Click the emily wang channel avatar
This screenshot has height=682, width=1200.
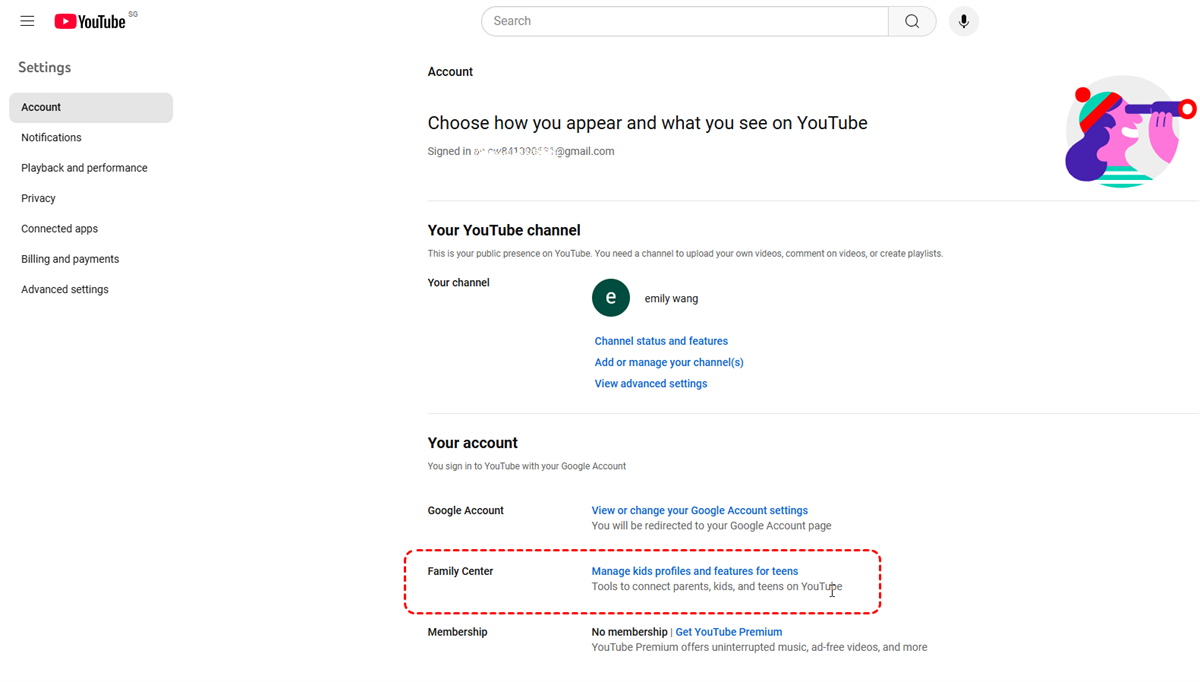pos(611,298)
